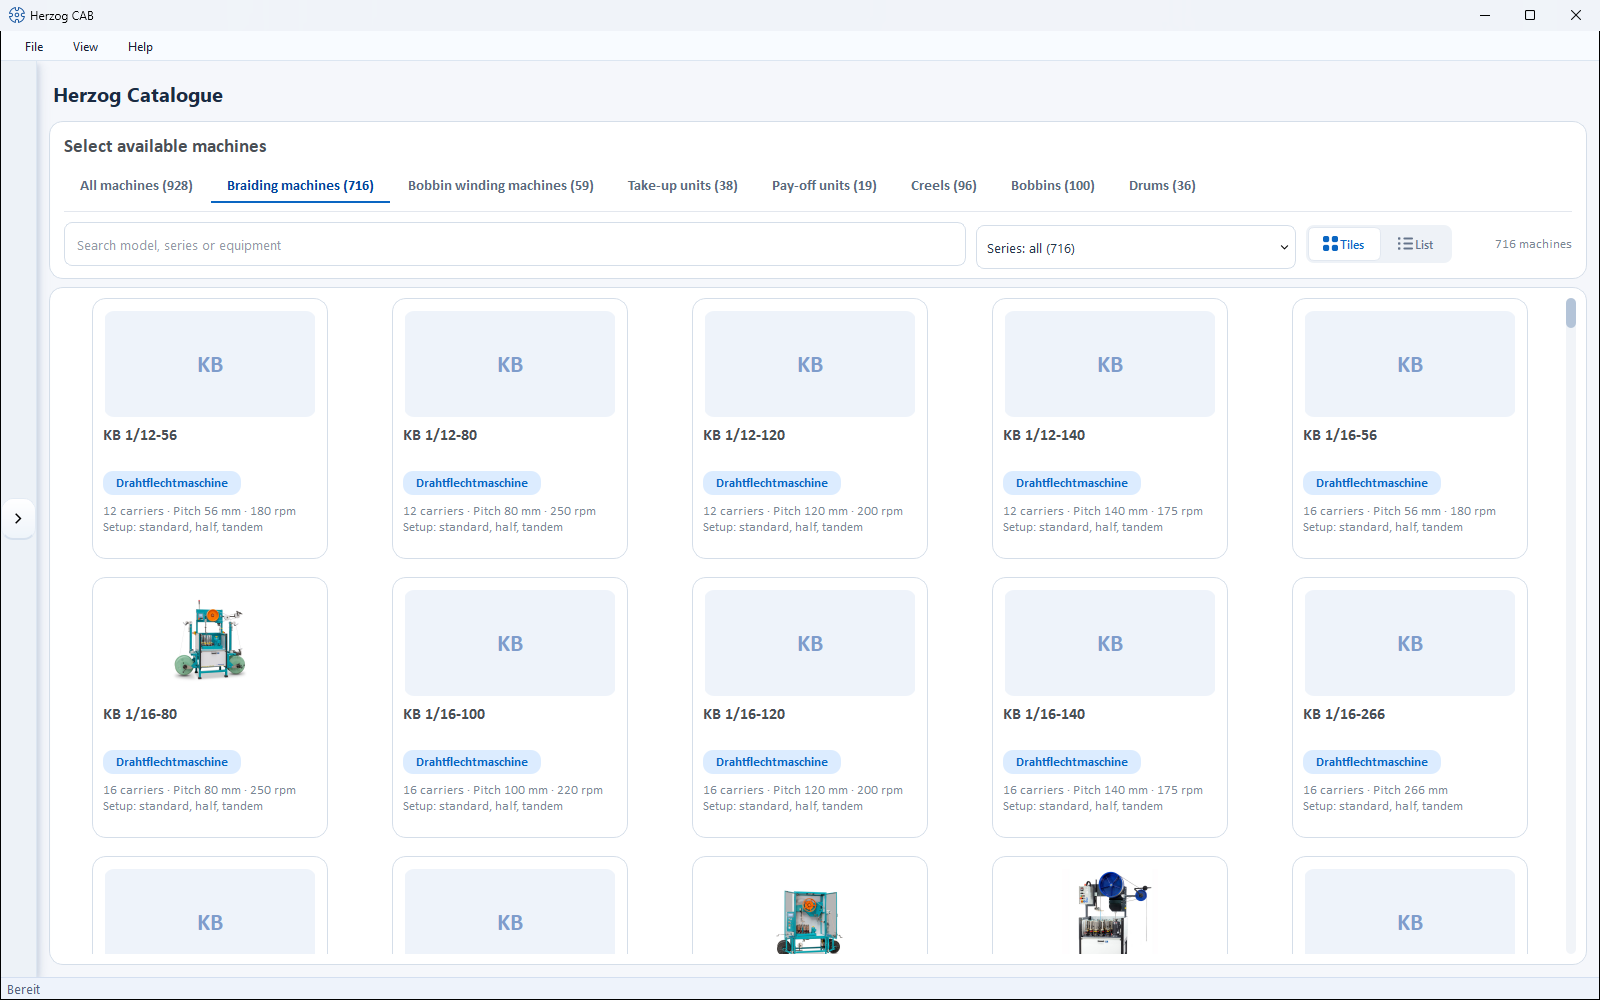Select KB 1/16-100 placeholder thumbnail
The width and height of the screenshot is (1600, 1000).
(x=510, y=643)
